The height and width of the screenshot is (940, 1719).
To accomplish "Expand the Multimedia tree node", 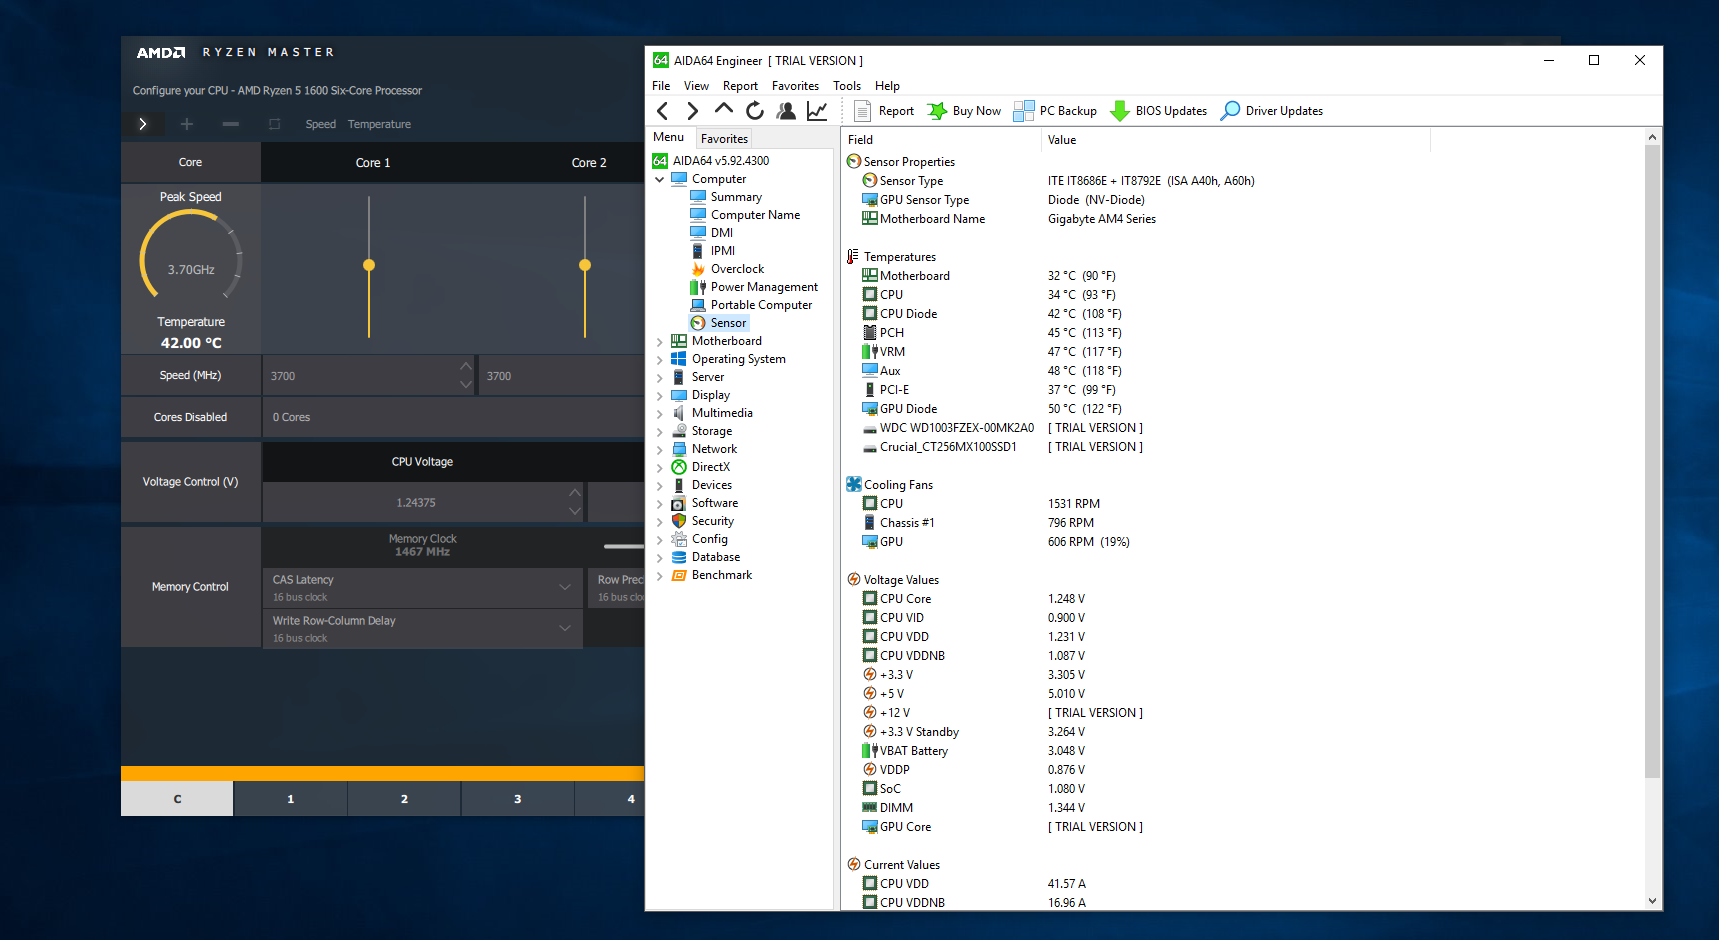I will [x=660, y=414].
